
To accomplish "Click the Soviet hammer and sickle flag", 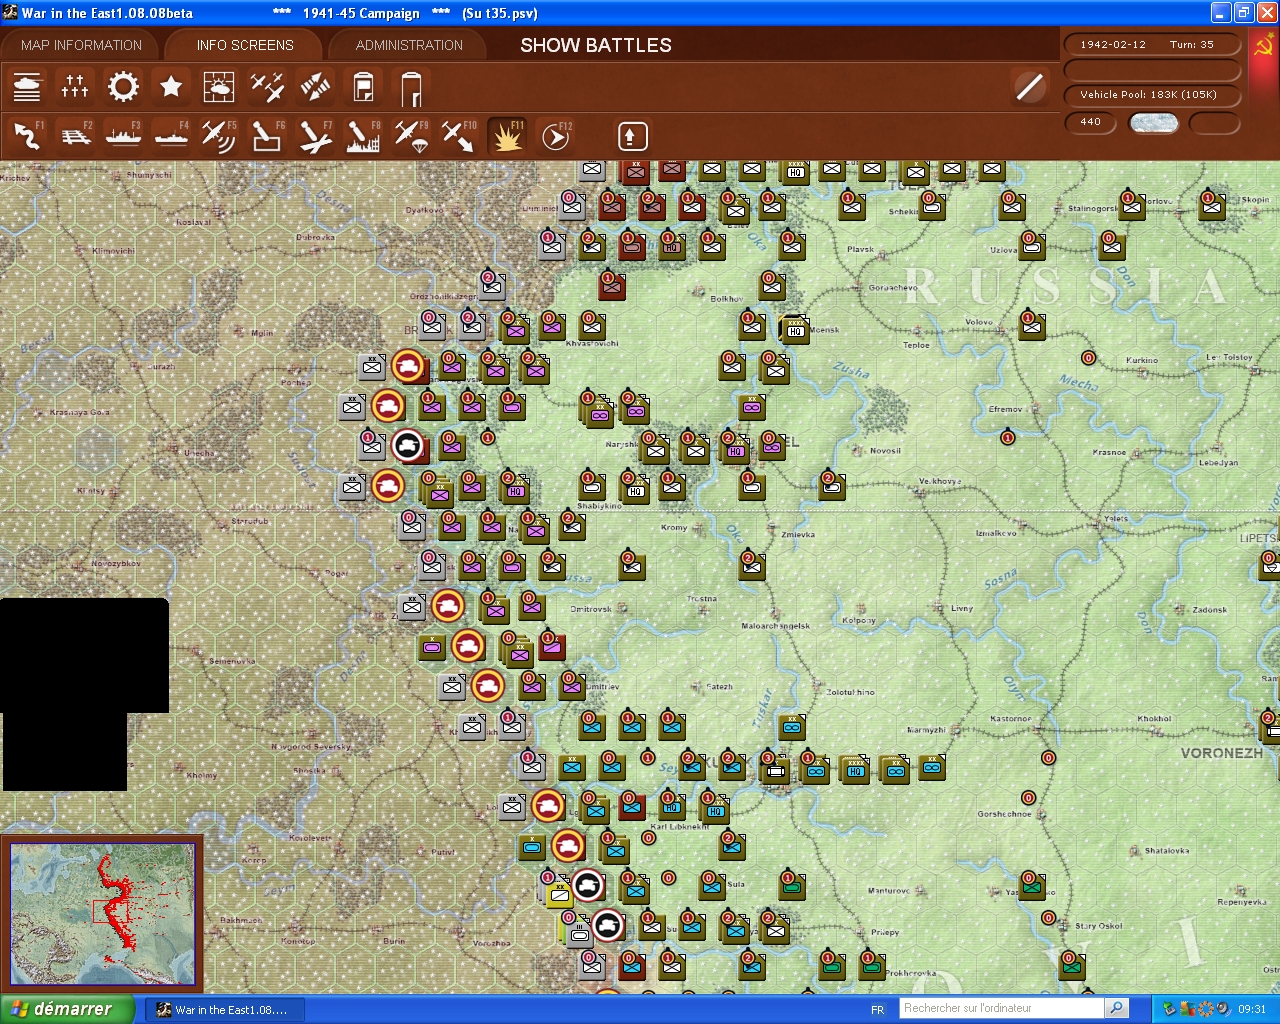I will coord(1264,46).
